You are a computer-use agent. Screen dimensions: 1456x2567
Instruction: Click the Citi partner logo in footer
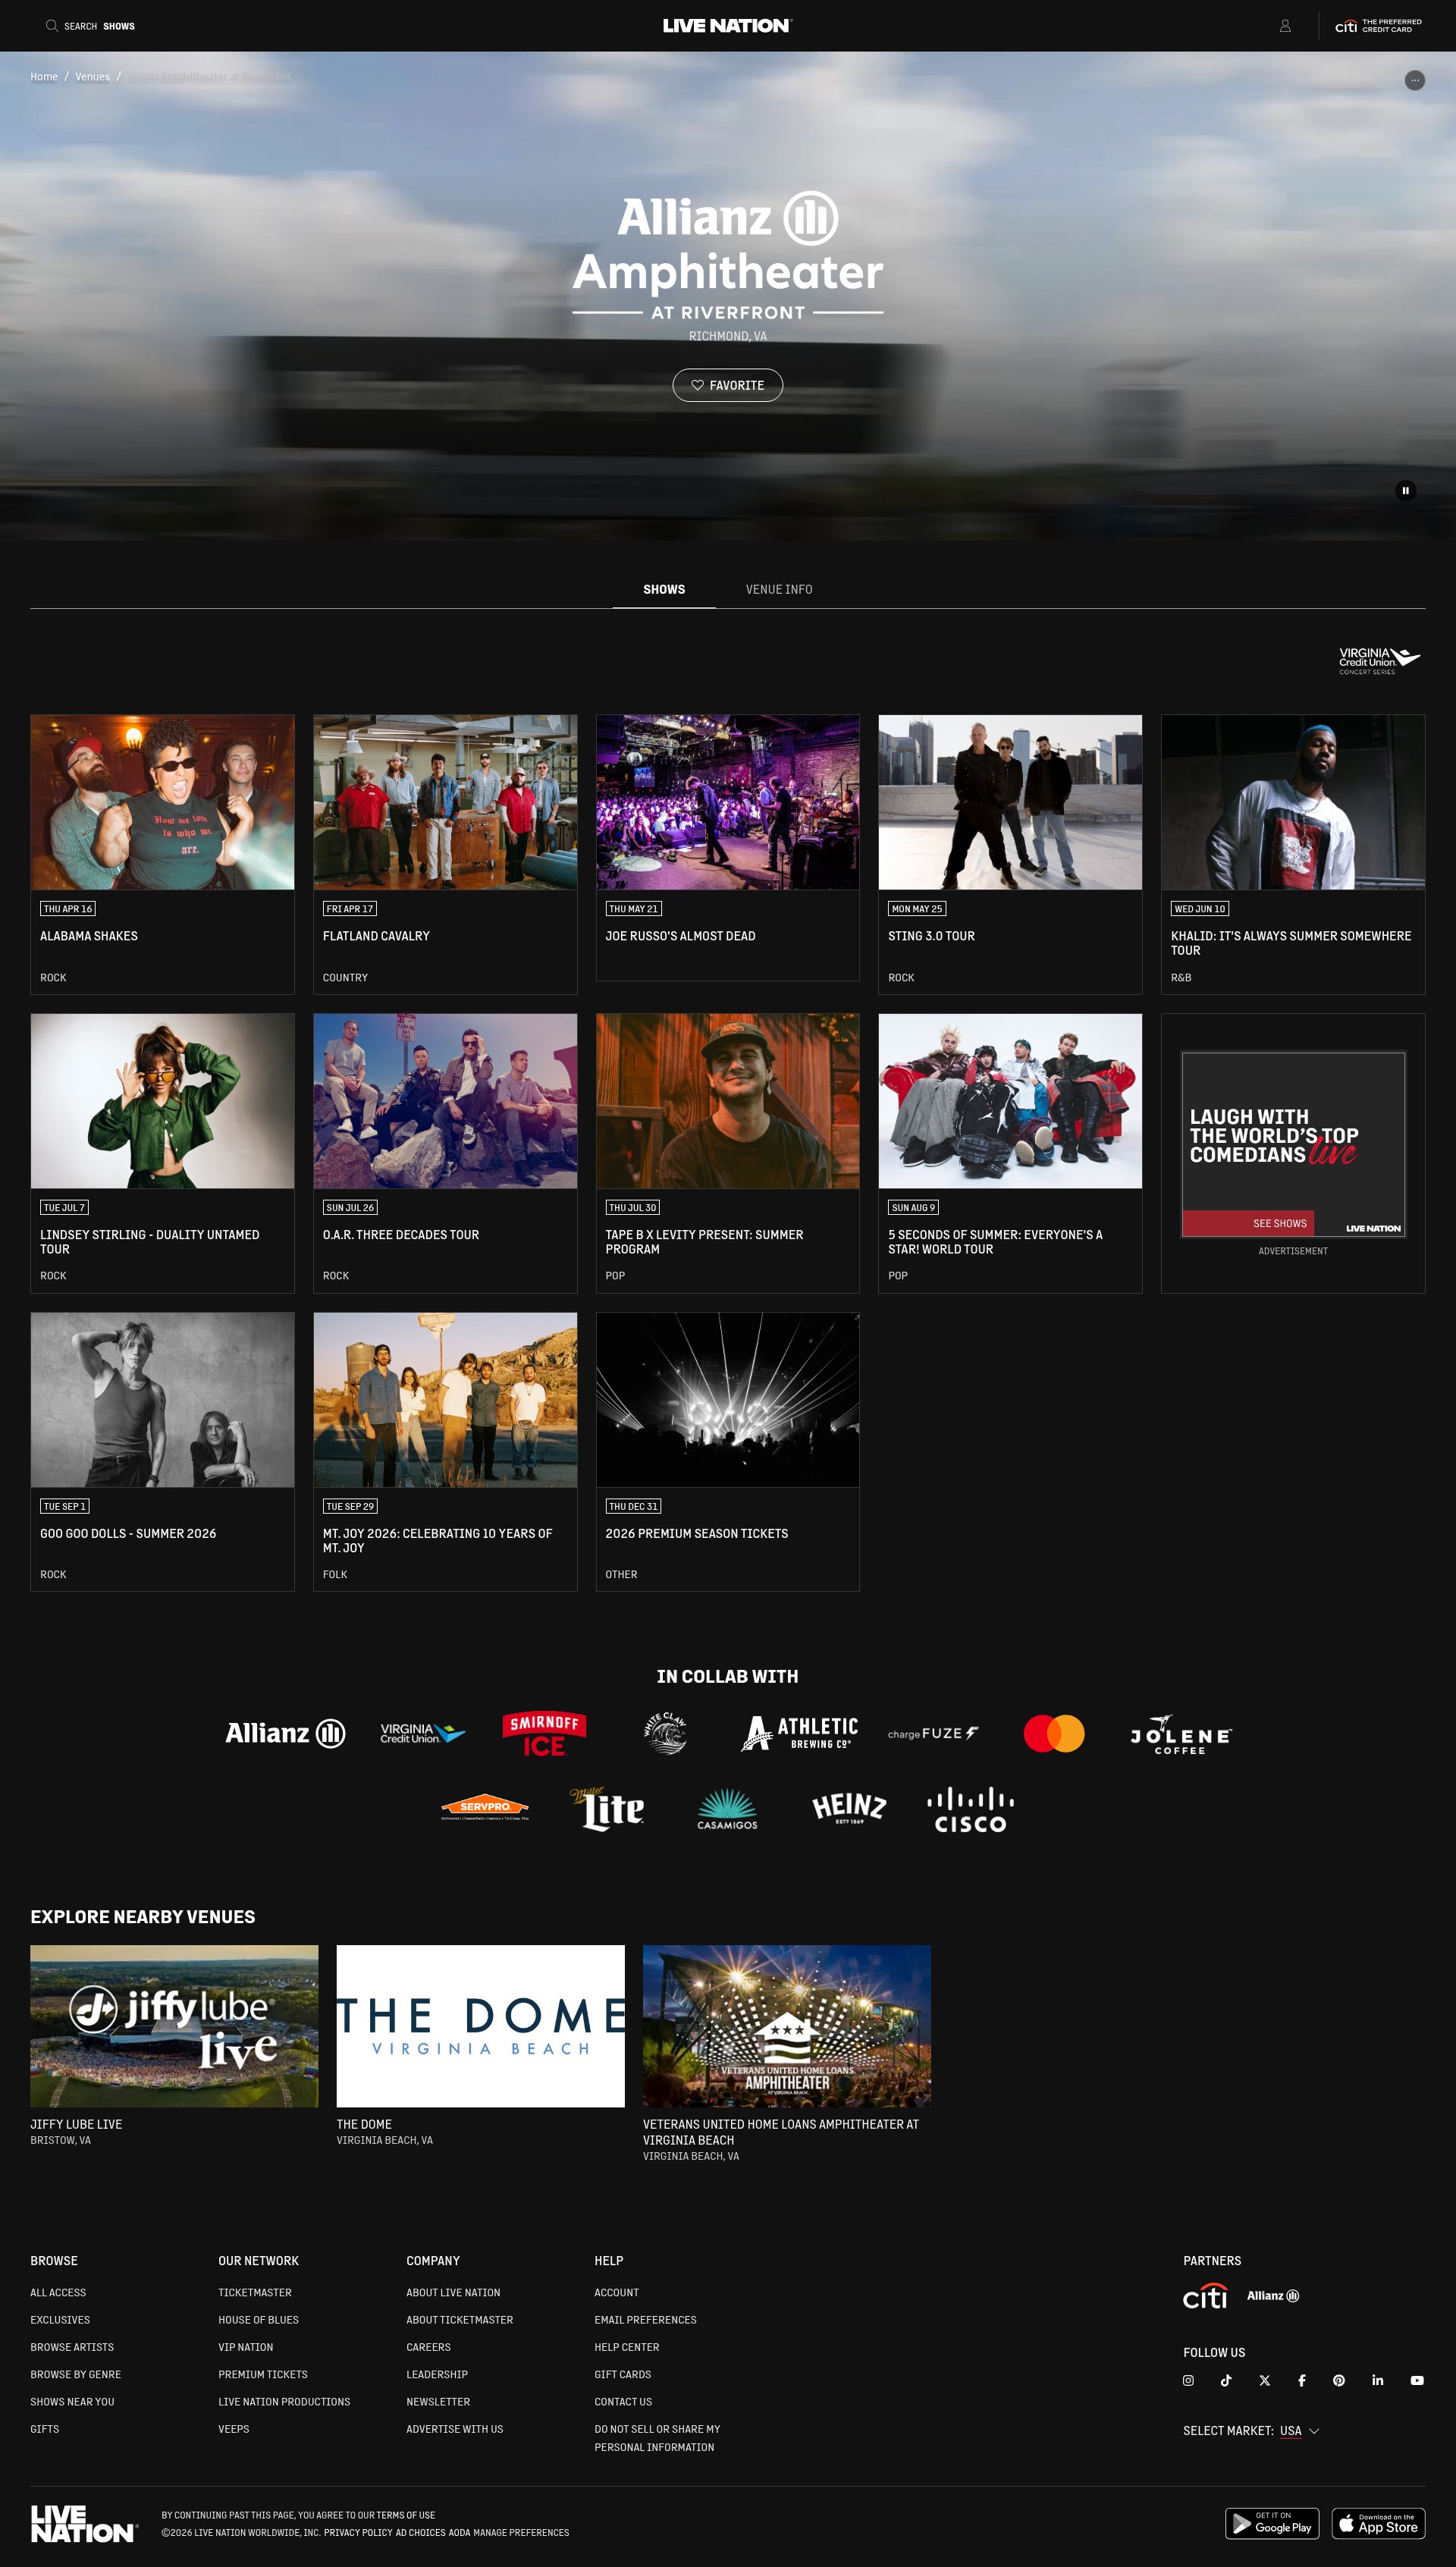point(1205,2296)
